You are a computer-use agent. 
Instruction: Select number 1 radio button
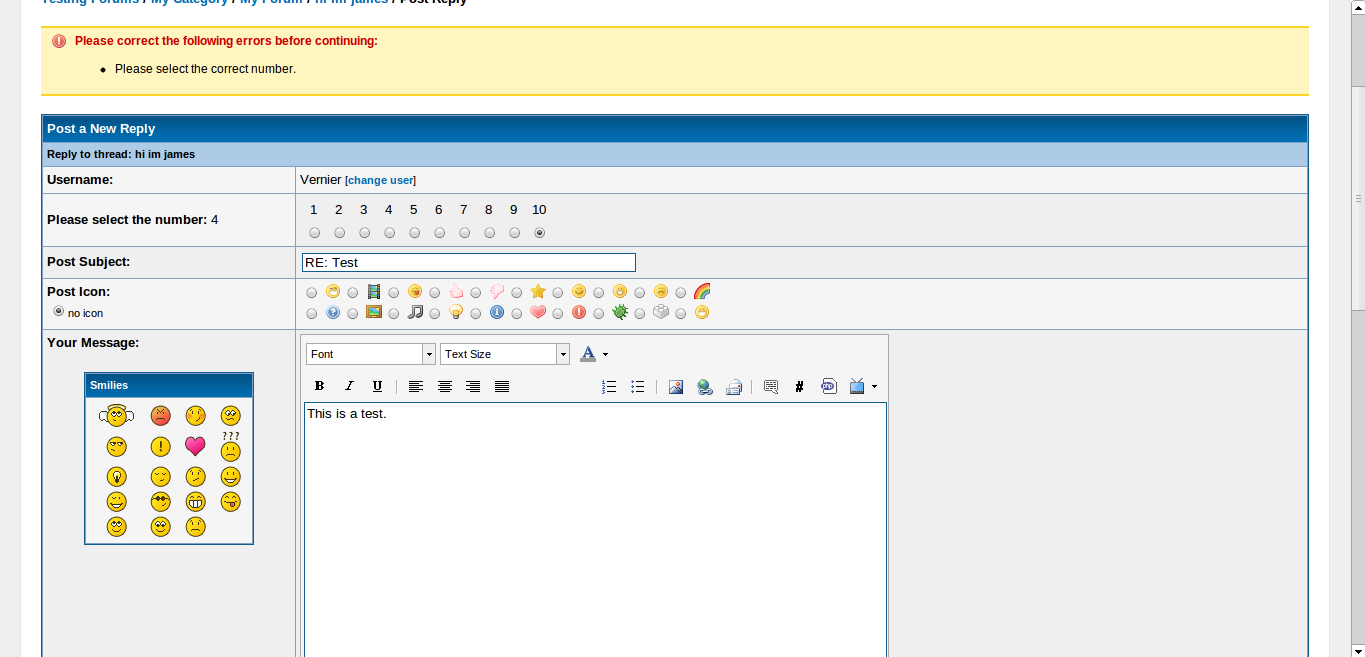315,233
